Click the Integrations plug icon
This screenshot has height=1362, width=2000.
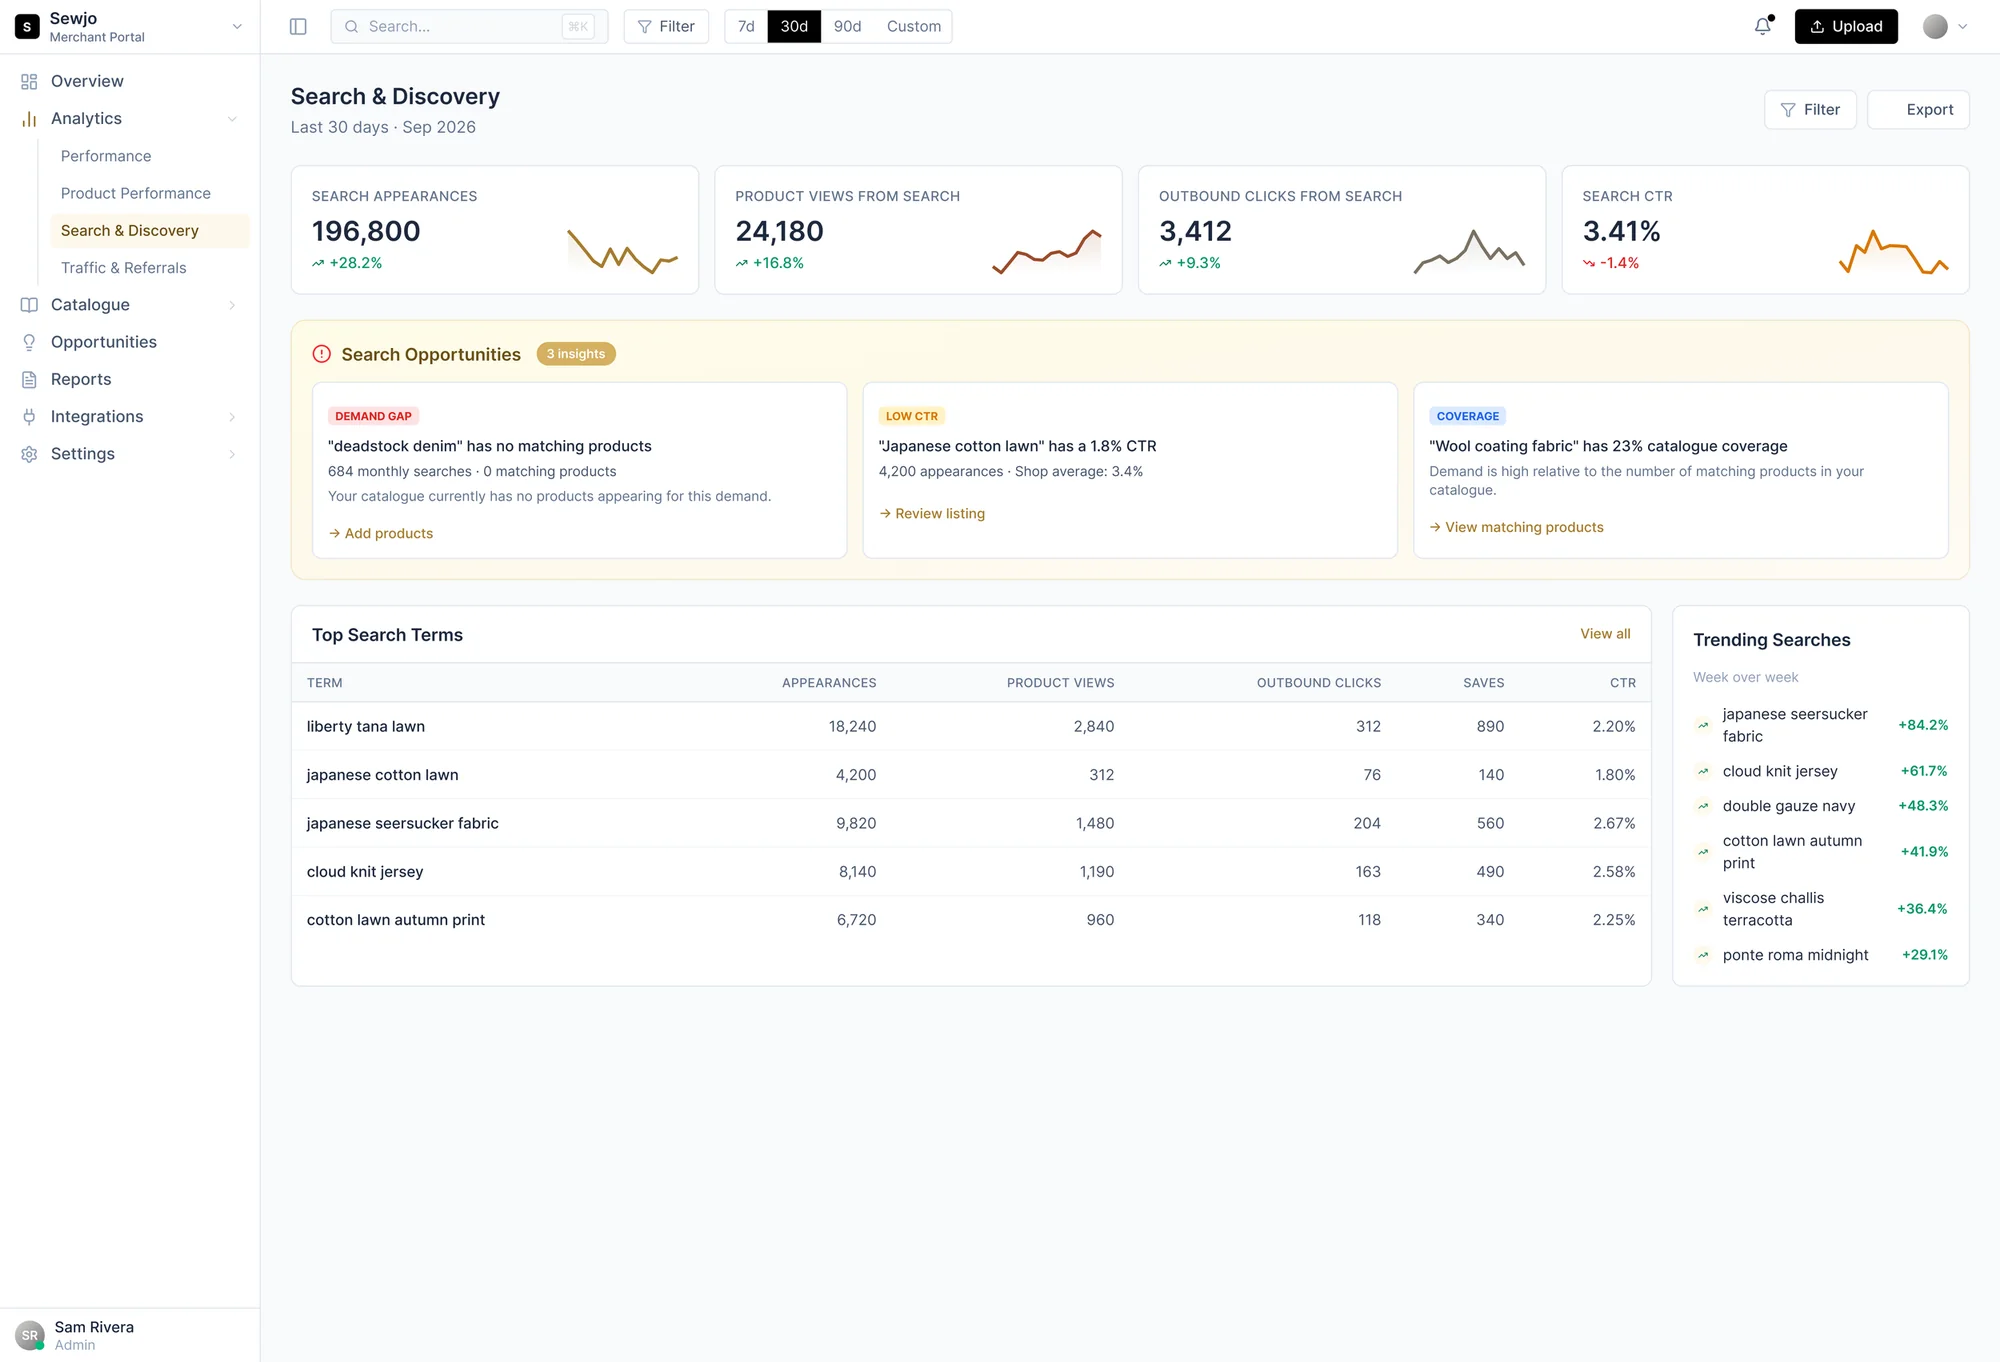(x=29, y=416)
